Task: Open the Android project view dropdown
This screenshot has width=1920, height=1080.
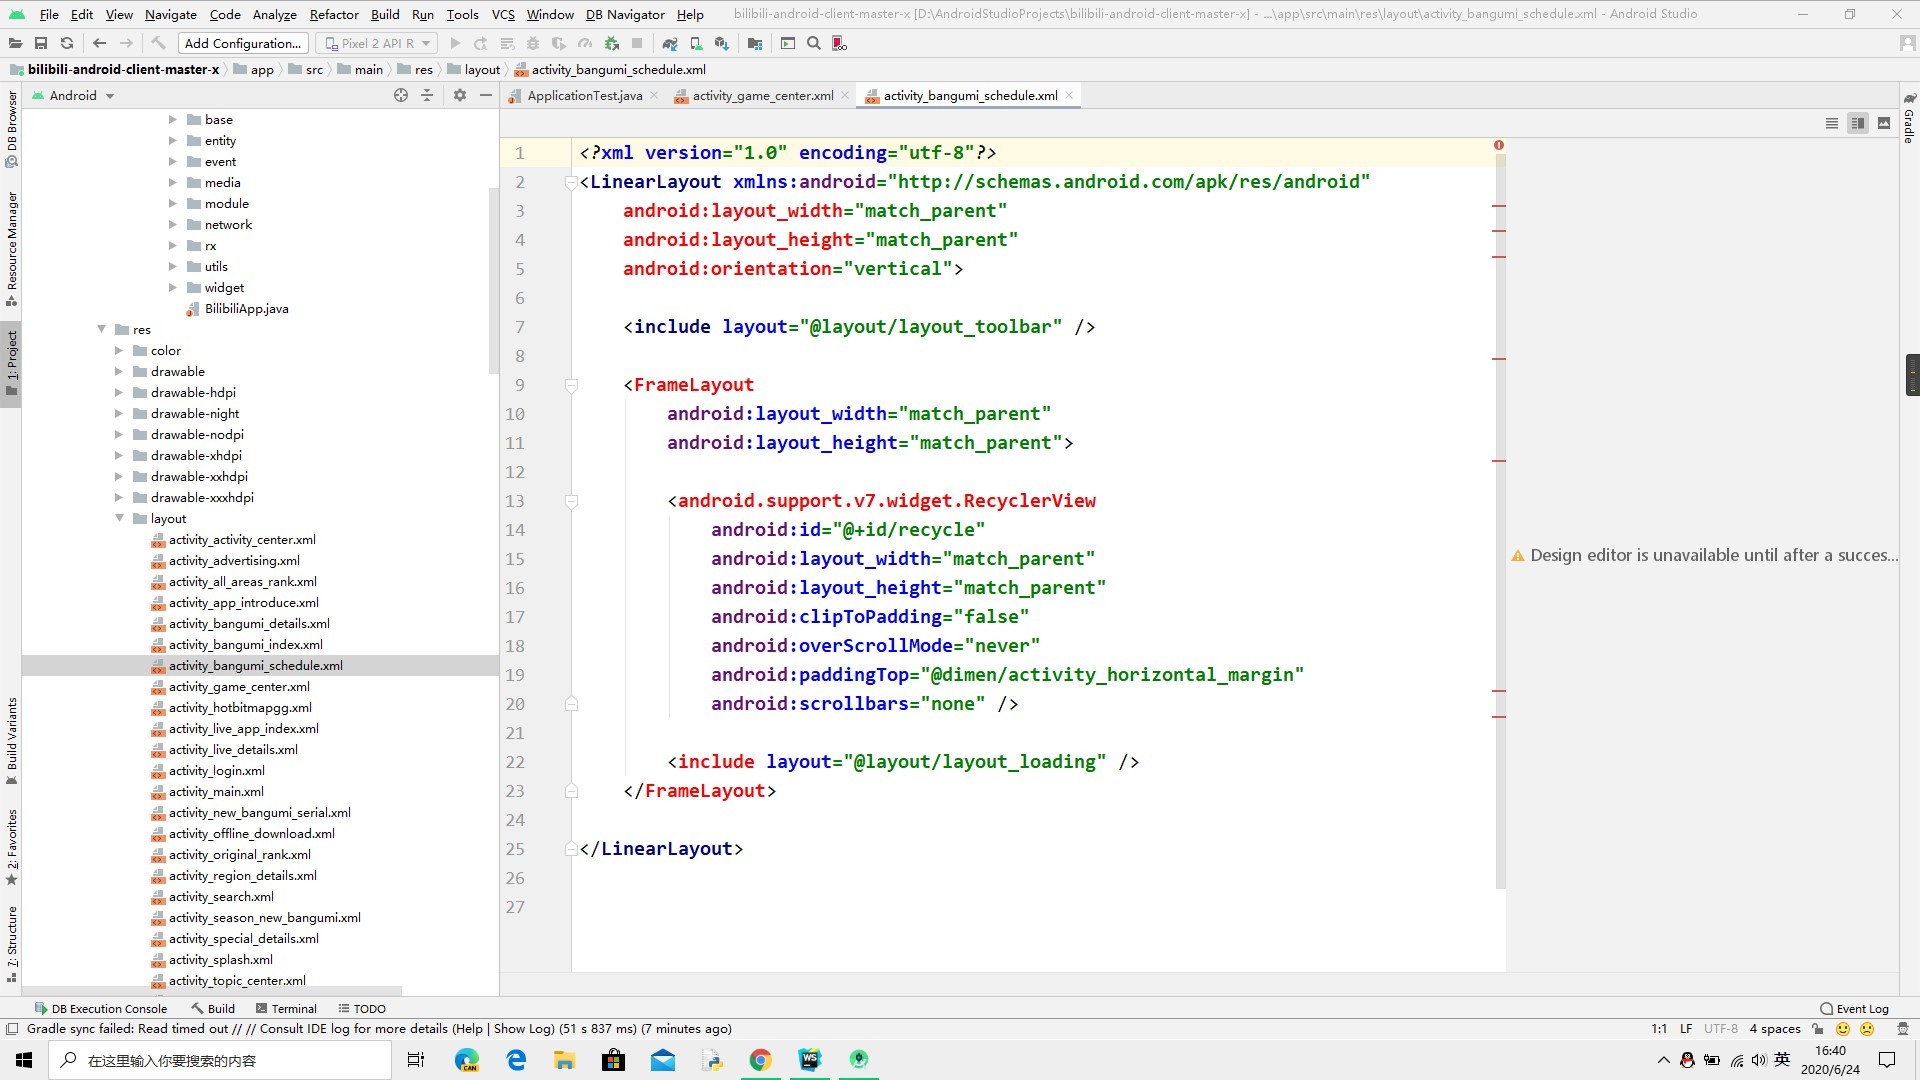Action: tap(74, 95)
